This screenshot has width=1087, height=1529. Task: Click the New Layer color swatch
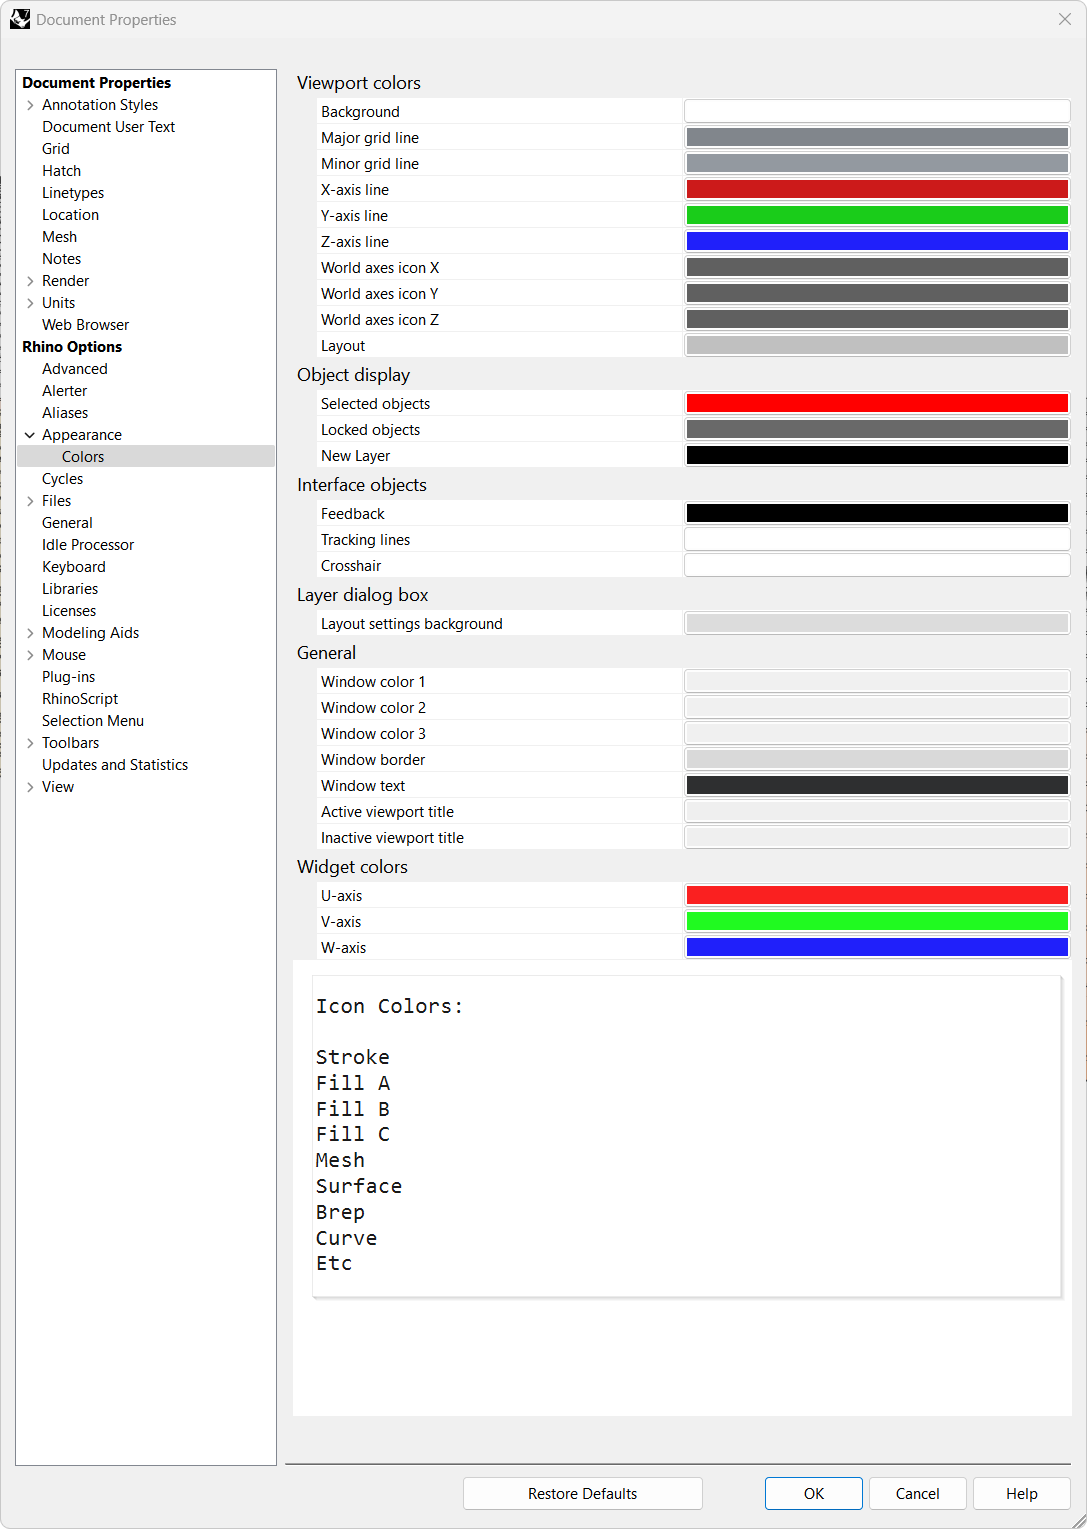coord(877,455)
